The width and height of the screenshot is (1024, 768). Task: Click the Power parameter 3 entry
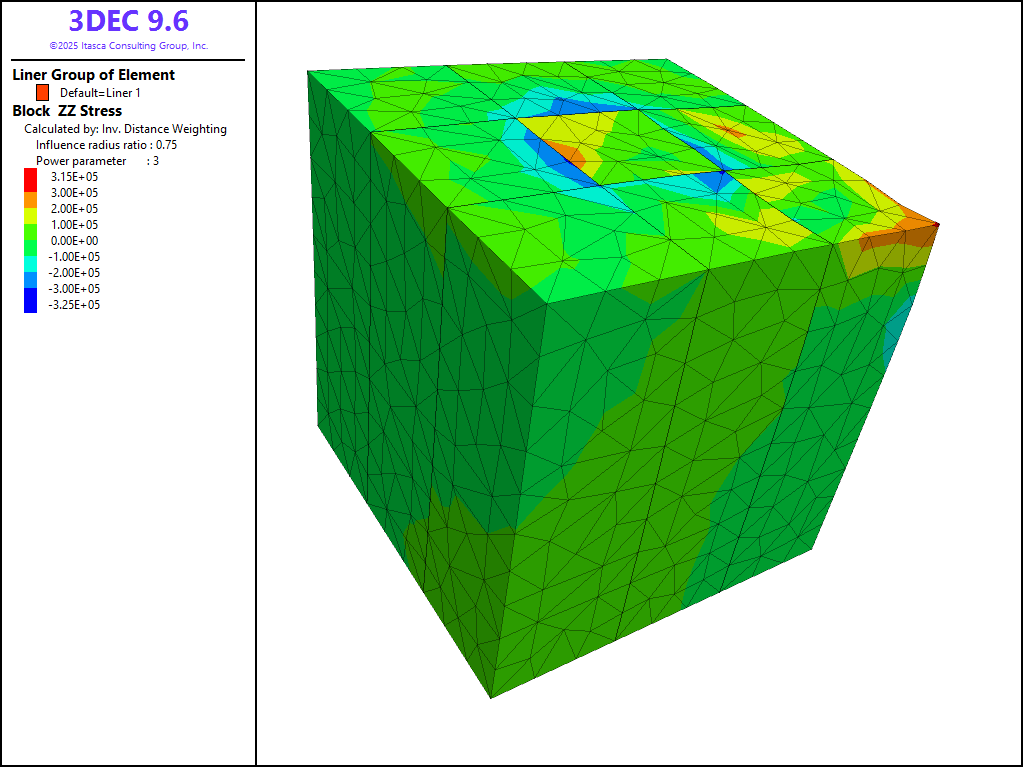pos(97,161)
